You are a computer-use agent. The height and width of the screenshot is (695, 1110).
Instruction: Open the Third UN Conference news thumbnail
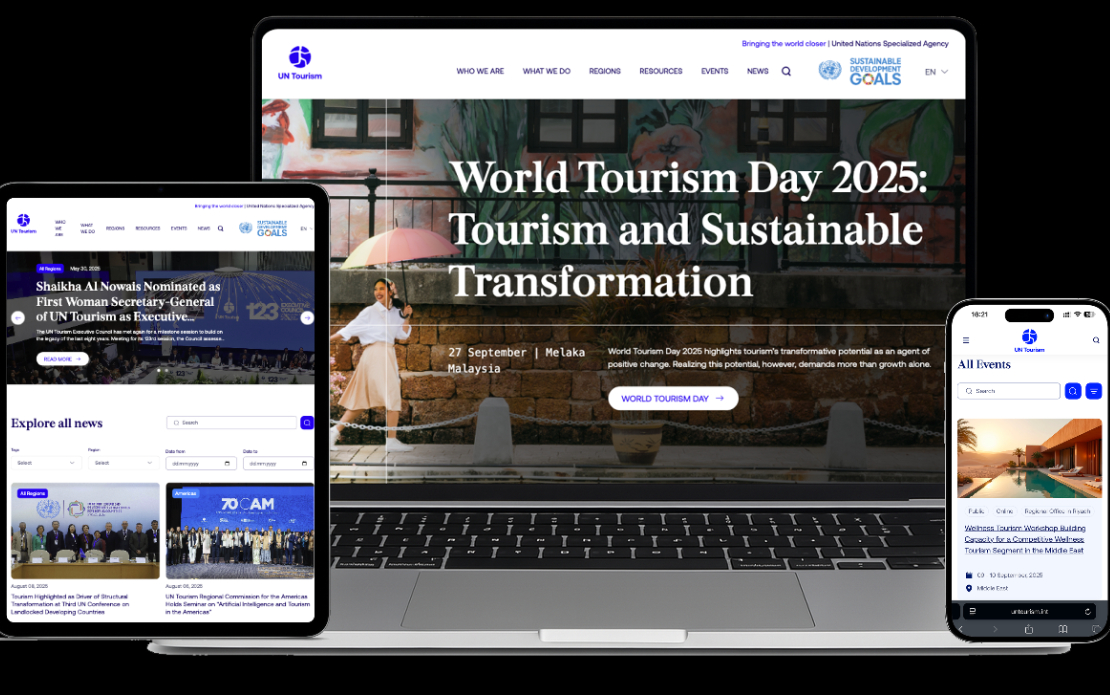click(85, 531)
